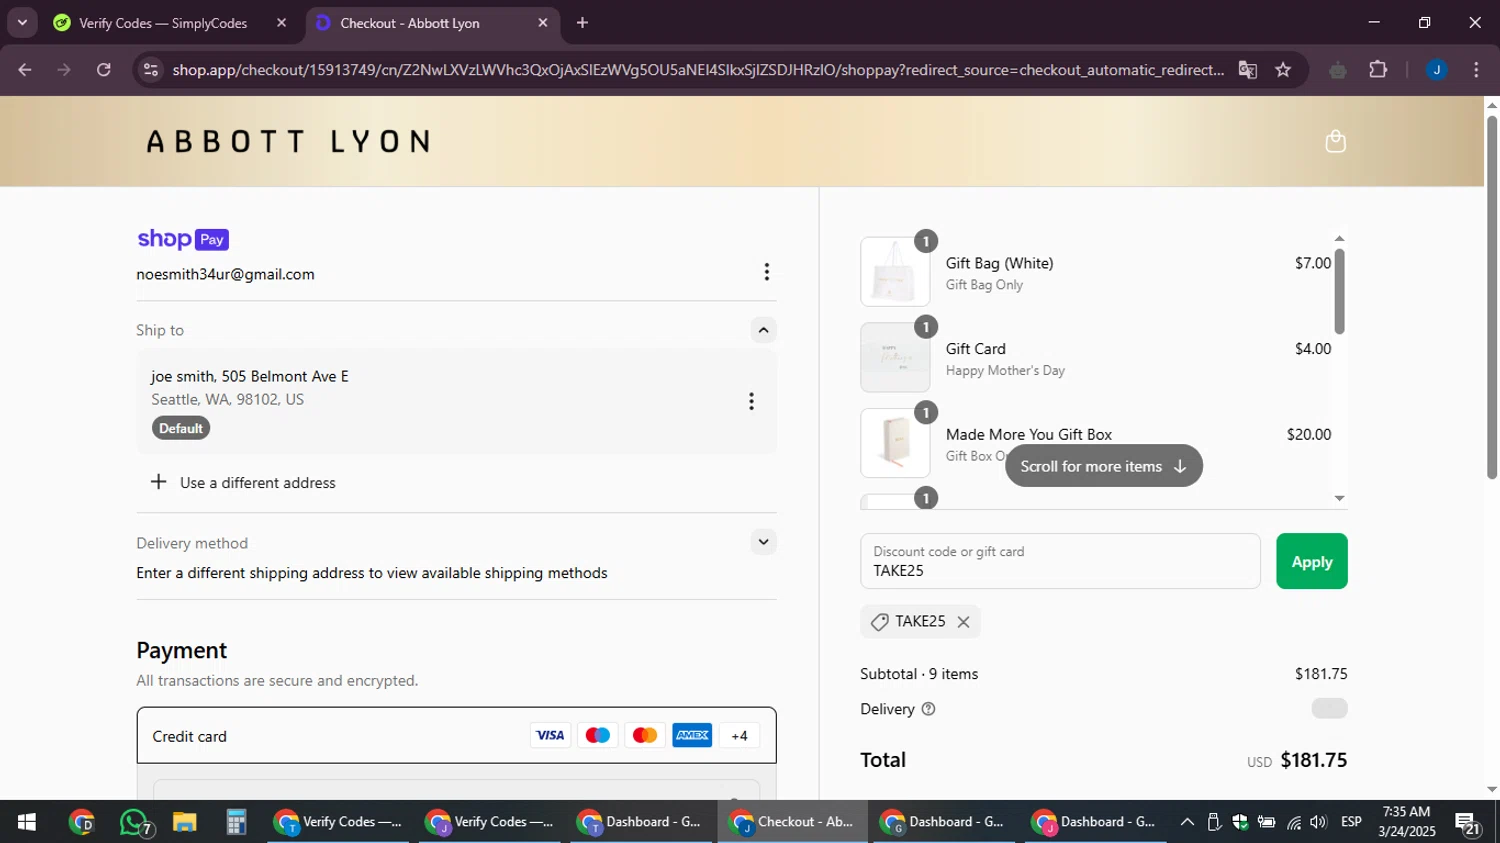Click the Maestro card icon
Image resolution: width=1500 pixels, height=843 pixels.
point(597,735)
